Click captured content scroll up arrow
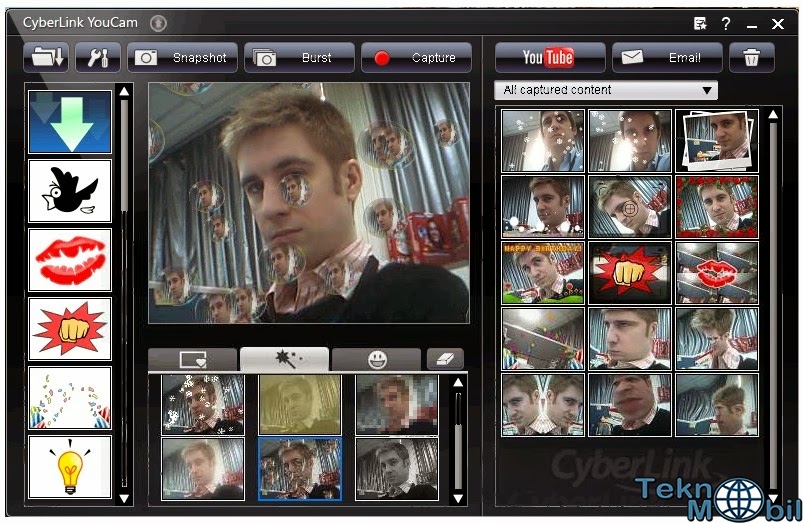This screenshot has height=523, width=803. tap(773, 114)
